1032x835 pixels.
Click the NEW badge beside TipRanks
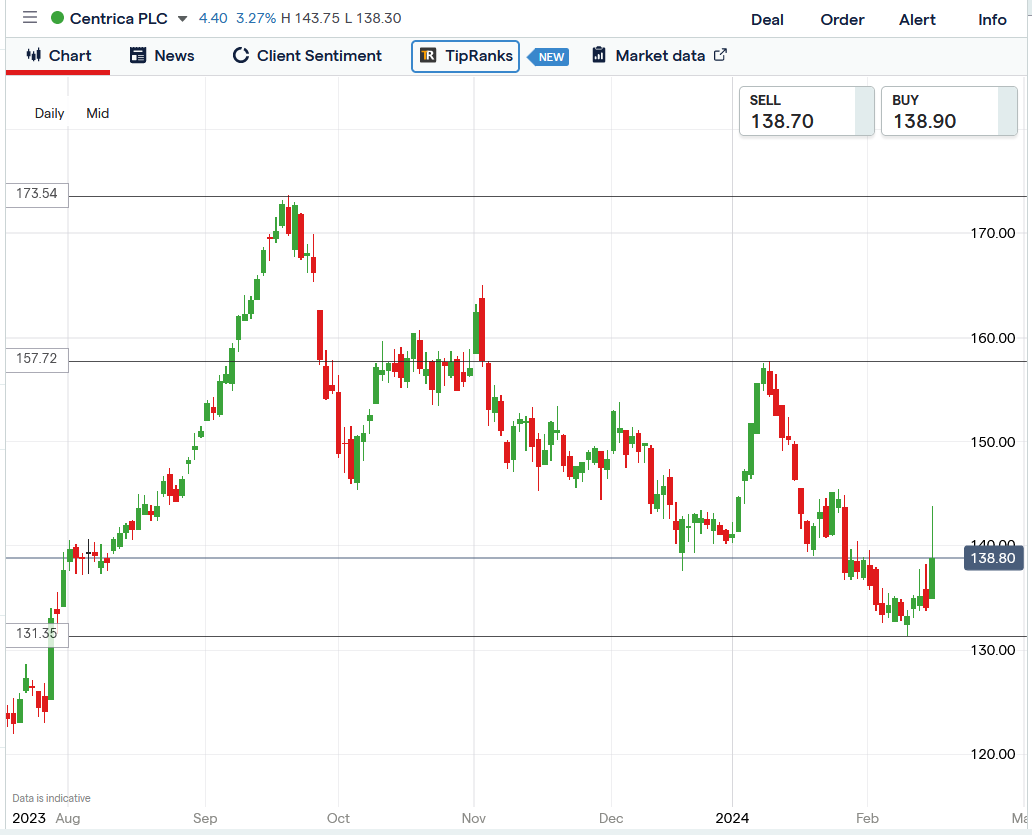[550, 57]
